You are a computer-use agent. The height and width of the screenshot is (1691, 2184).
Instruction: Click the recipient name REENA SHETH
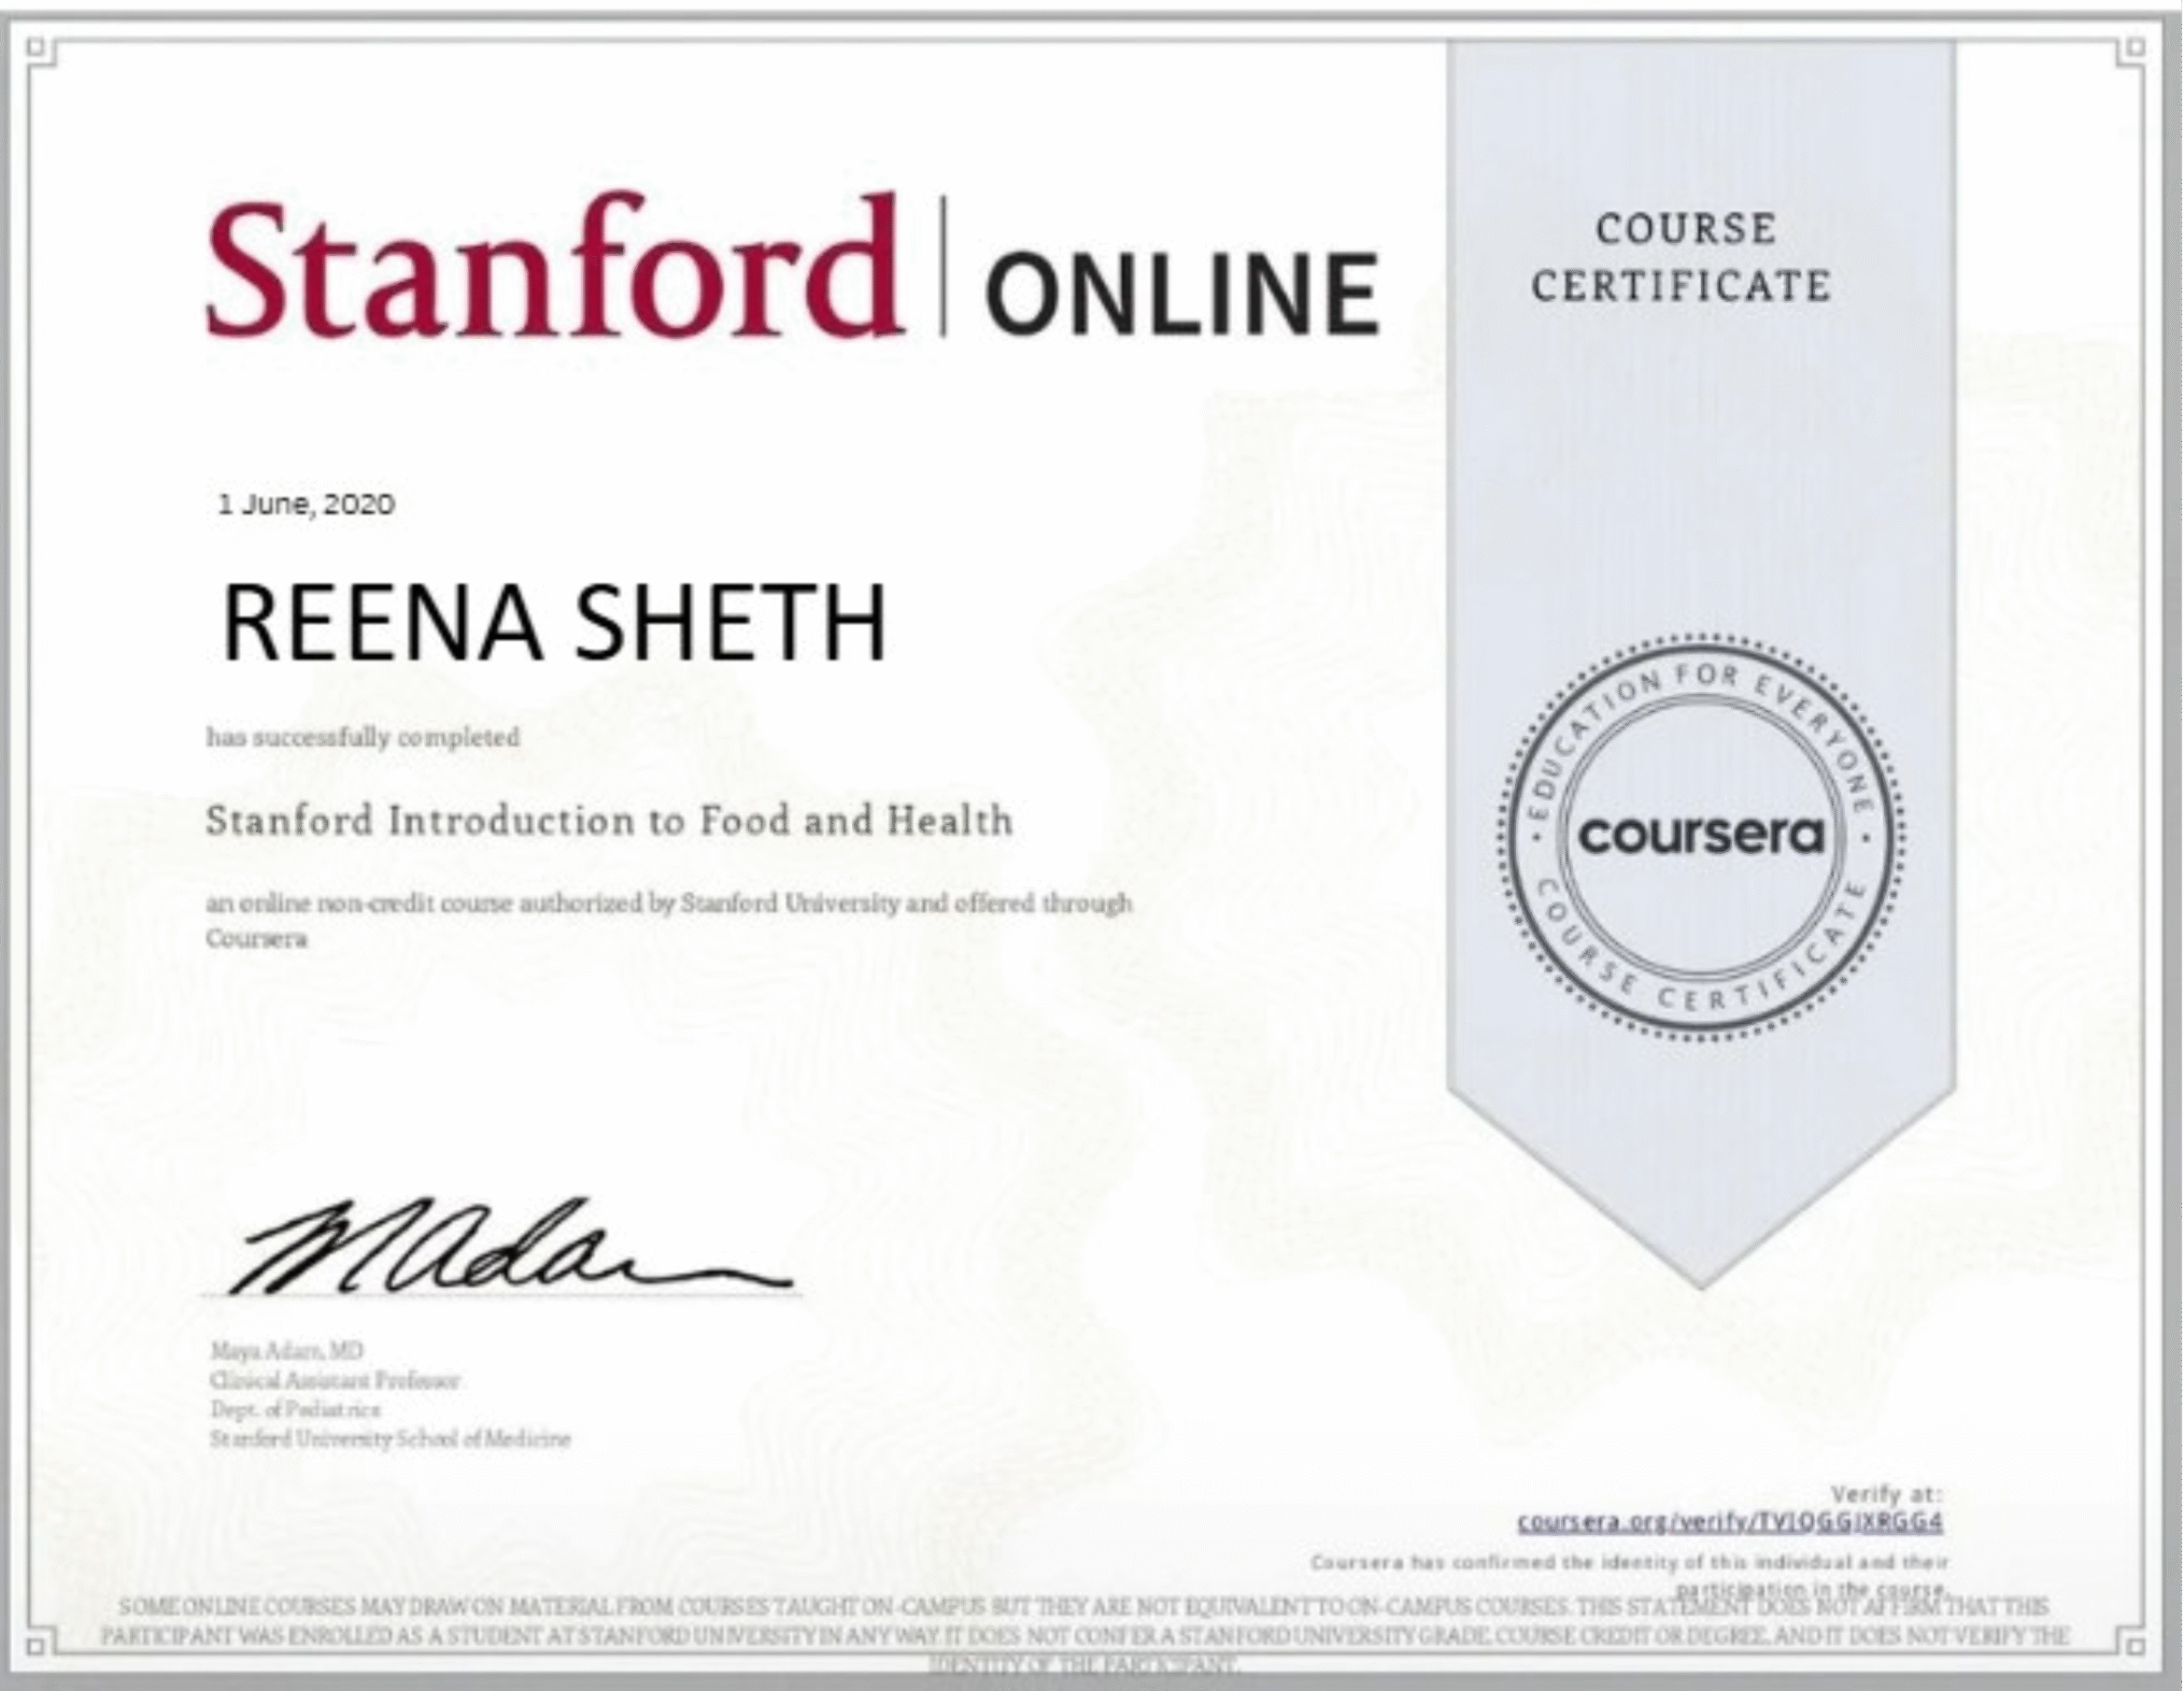click(x=553, y=623)
